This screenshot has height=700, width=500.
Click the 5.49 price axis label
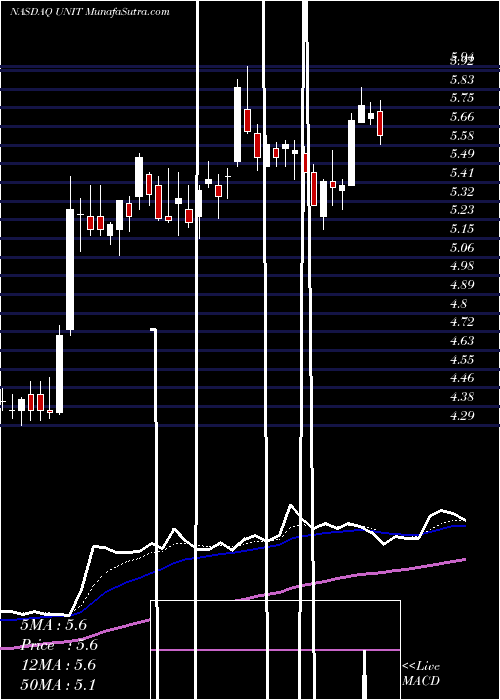462,154
